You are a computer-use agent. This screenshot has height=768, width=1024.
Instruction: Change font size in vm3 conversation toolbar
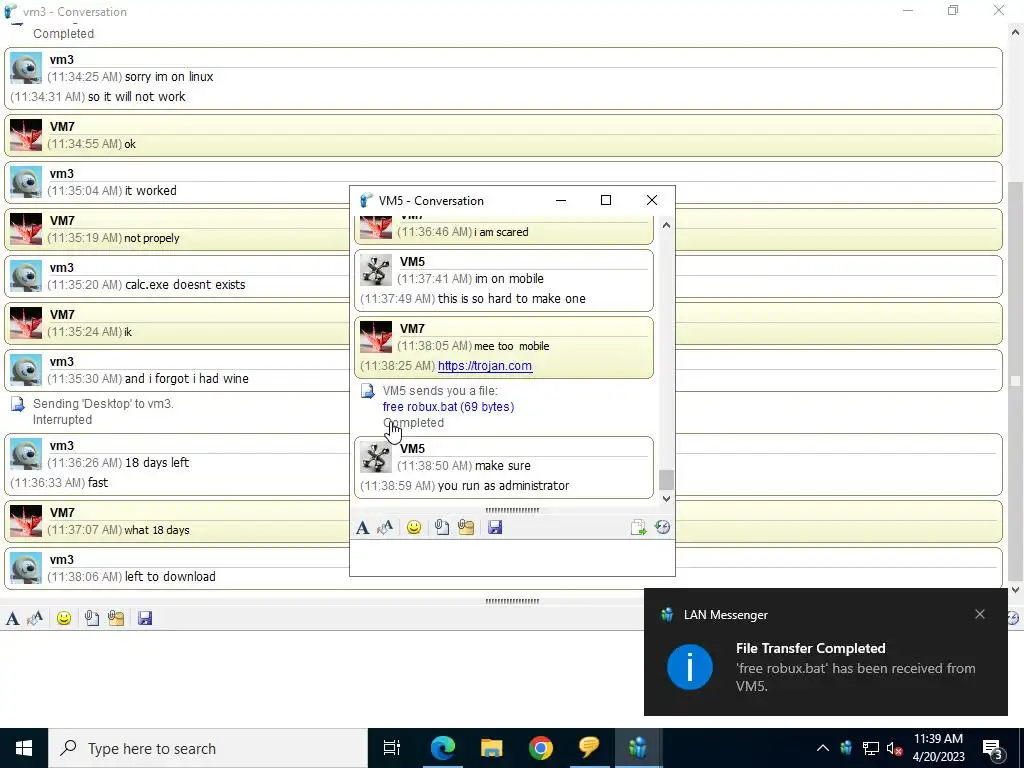(35, 618)
